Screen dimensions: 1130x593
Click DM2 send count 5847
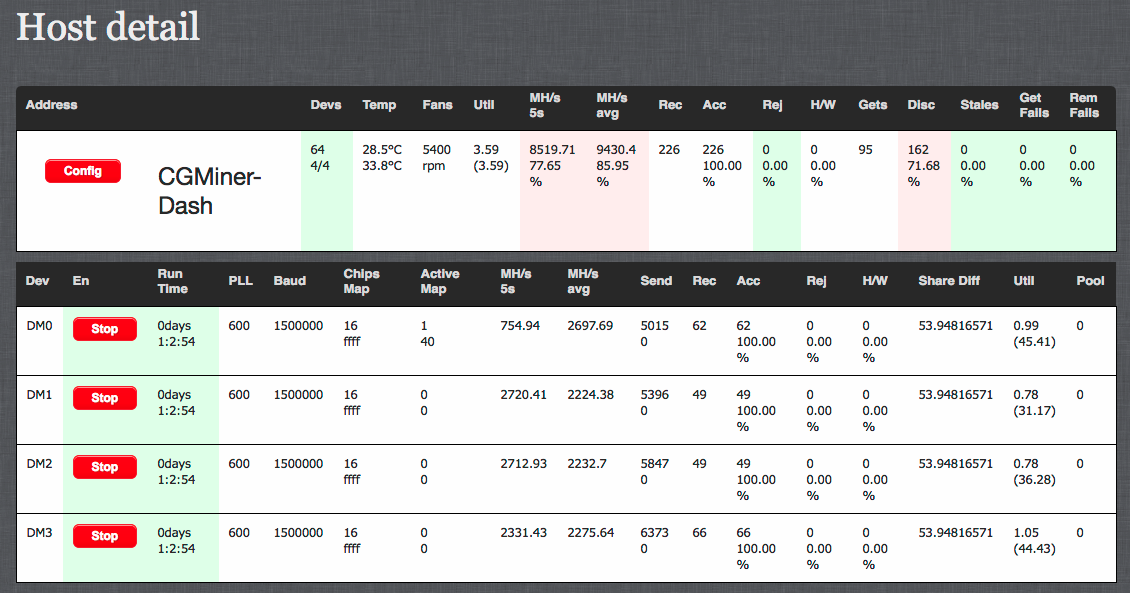pyautogui.click(x=654, y=464)
